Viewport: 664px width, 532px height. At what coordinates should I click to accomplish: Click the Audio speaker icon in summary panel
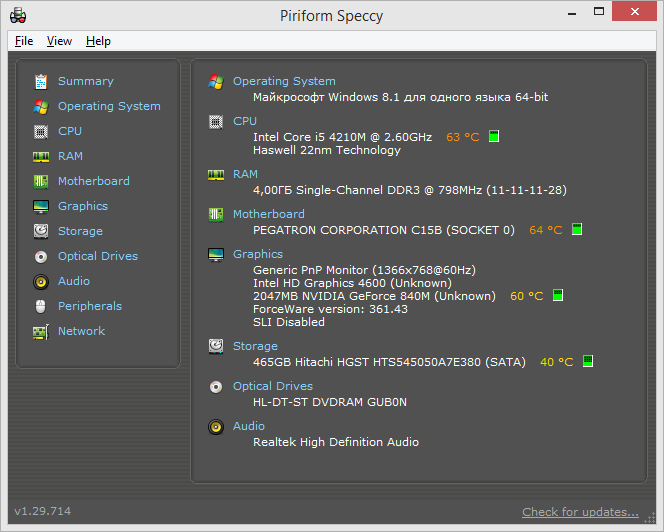pyautogui.click(x=216, y=427)
